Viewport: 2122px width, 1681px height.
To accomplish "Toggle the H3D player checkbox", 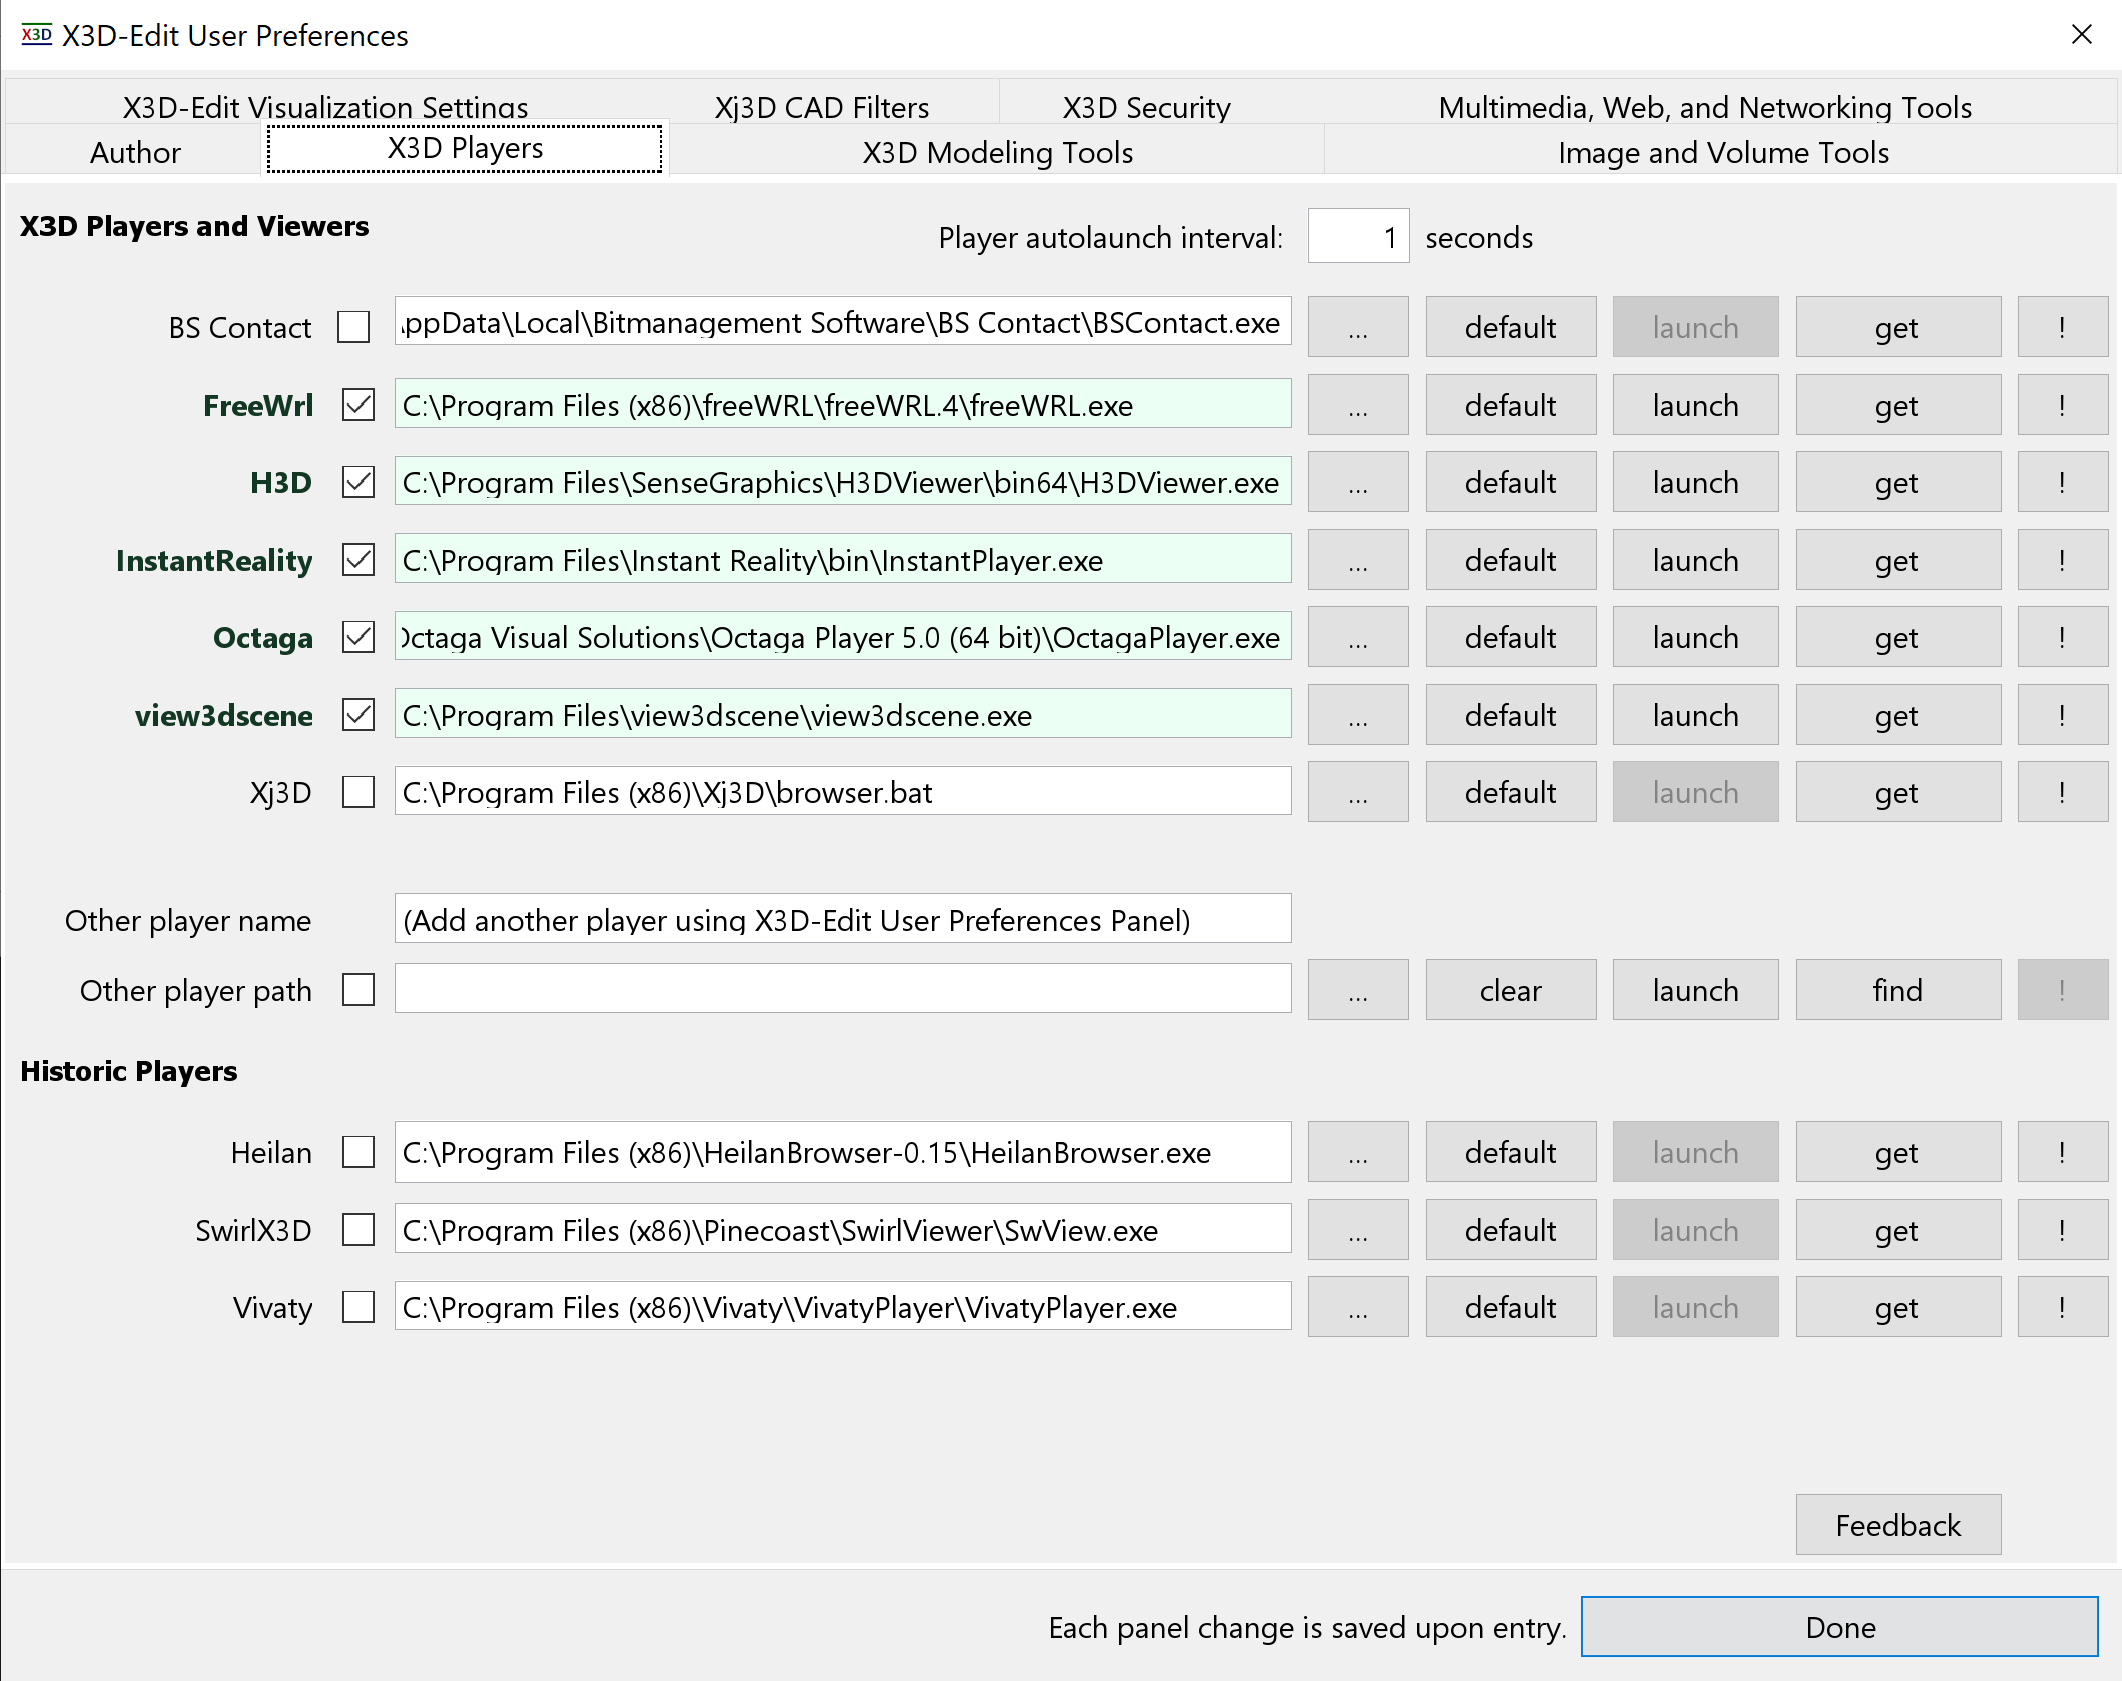I will click(358, 482).
